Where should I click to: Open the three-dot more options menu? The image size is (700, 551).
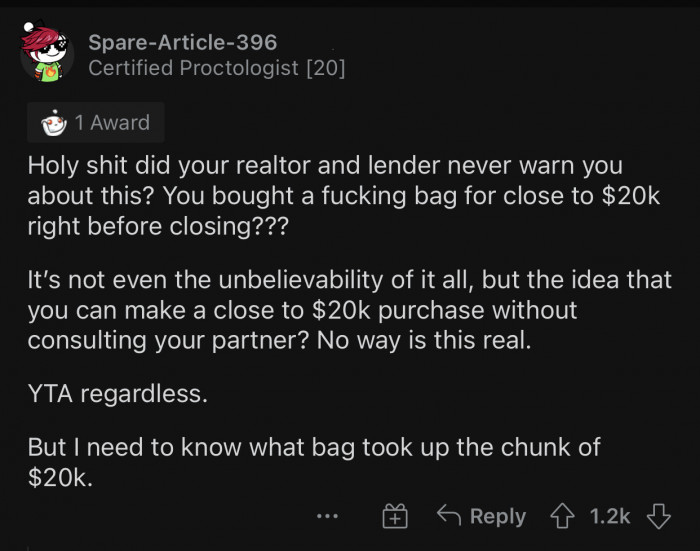click(326, 516)
